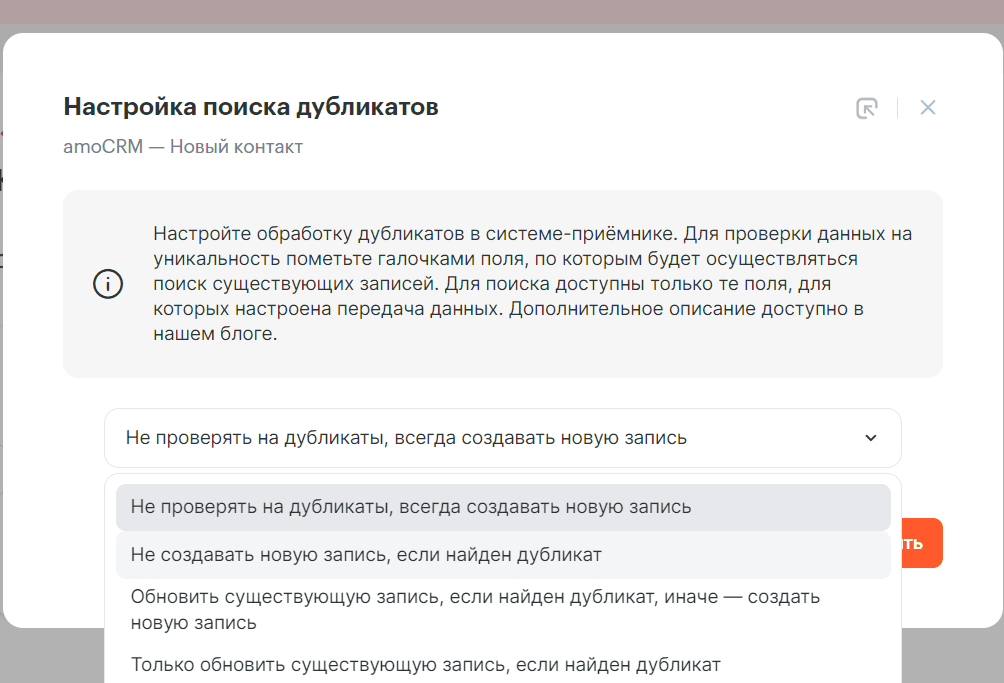Screen dimensions: 1004x683
Task: Collapse the dropdown using its chevron arrow
Action: click(870, 438)
